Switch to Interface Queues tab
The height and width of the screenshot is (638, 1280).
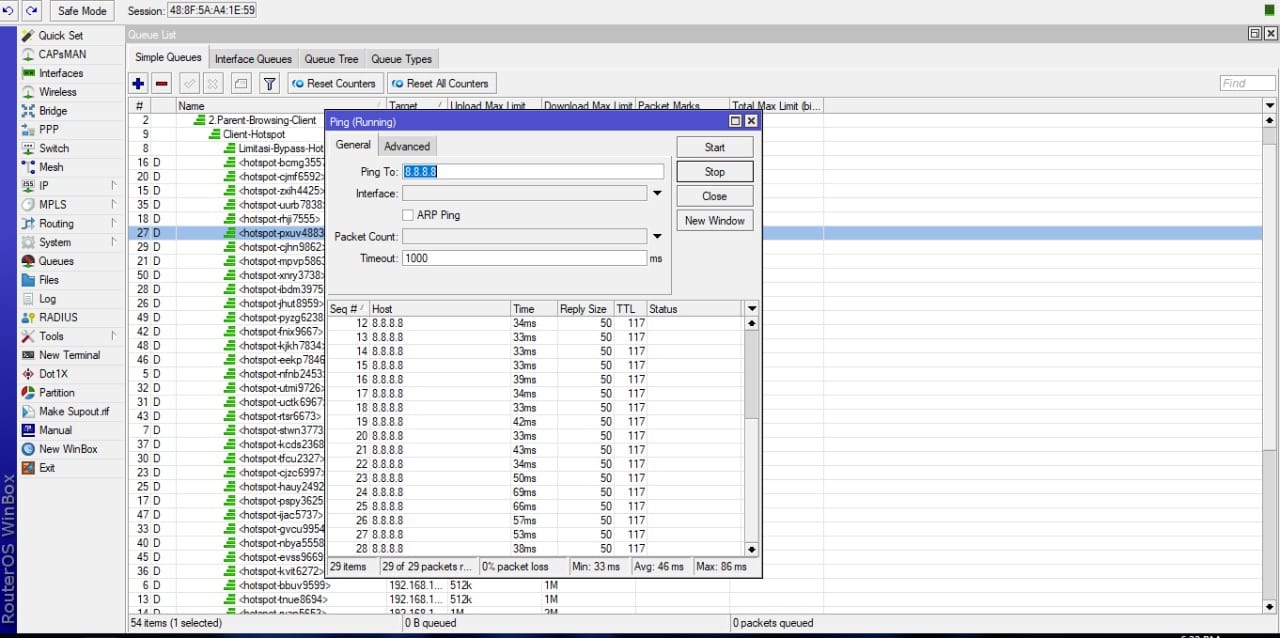click(253, 59)
